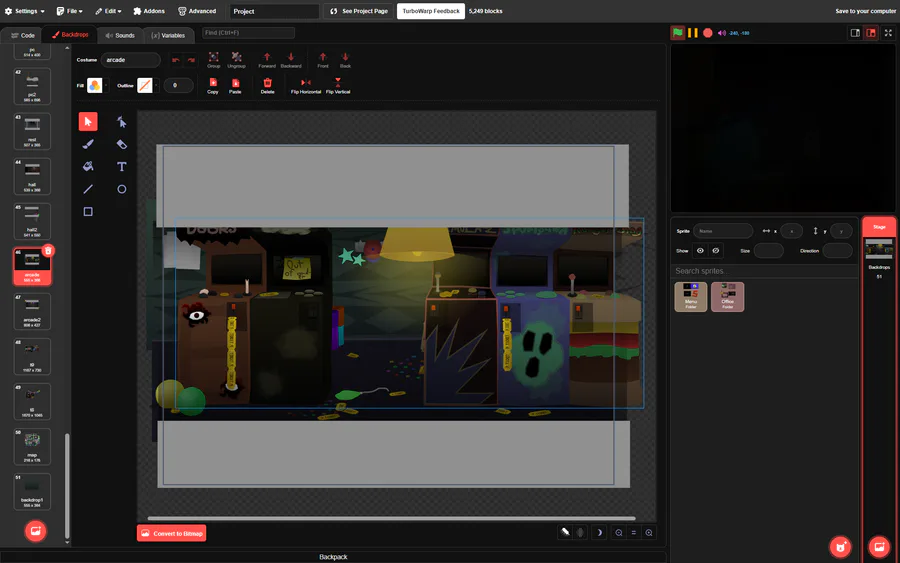
Task: Select the Line tool
Action: click(88, 189)
